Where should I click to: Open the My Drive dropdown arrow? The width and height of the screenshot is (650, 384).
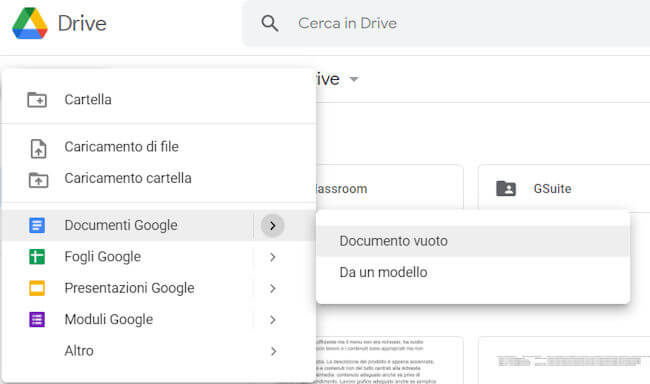(x=354, y=79)
